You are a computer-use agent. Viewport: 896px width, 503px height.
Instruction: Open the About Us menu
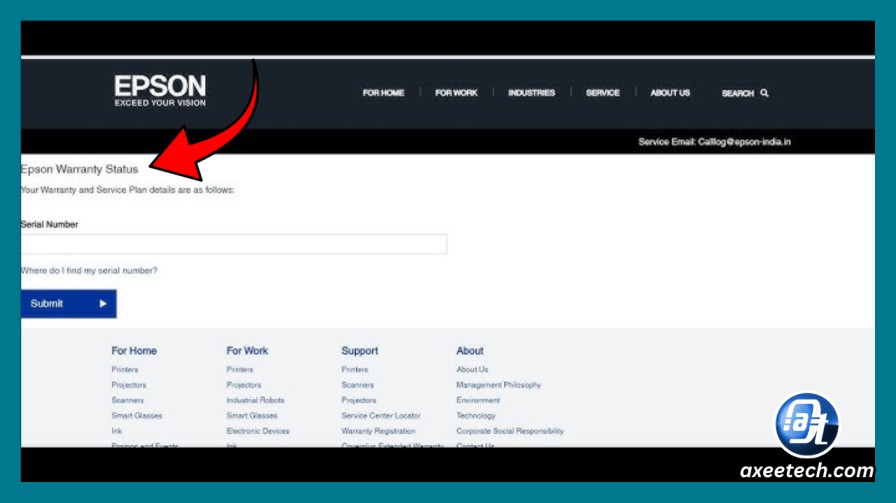pos(670,93)
